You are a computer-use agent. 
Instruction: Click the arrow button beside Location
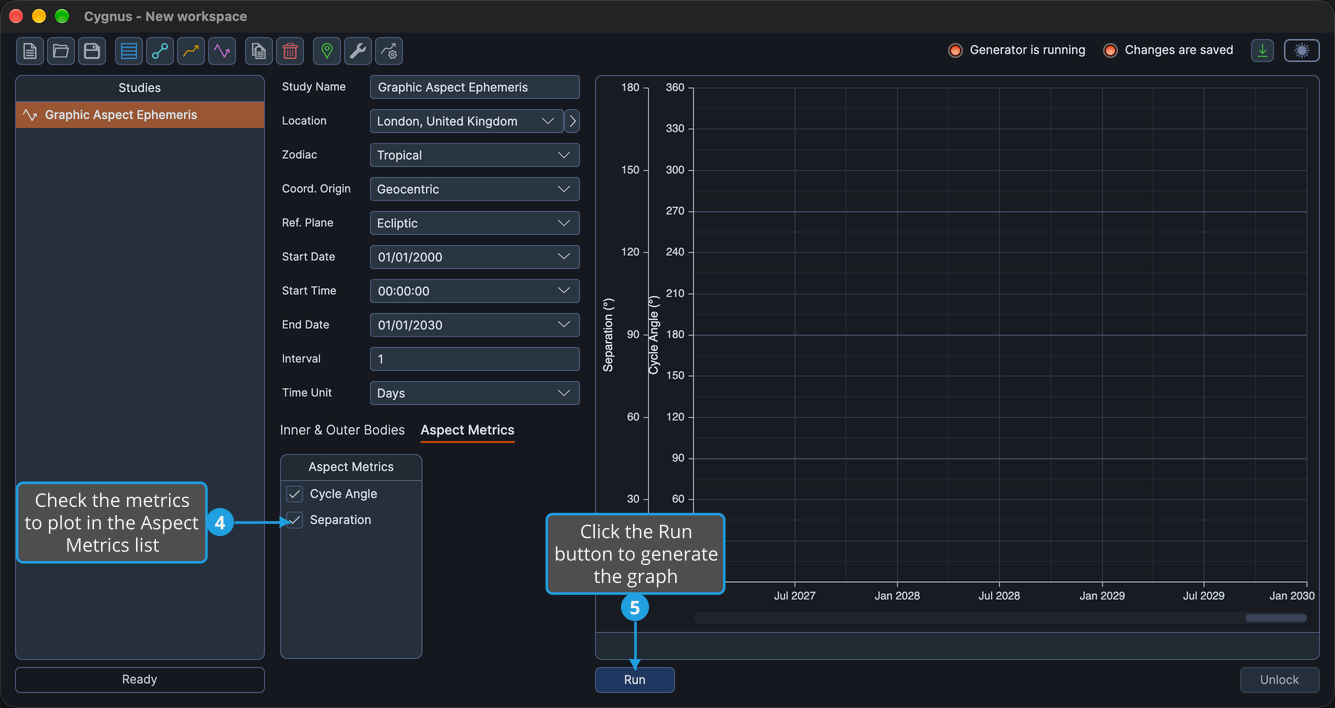pyautogui.click(x=572, y=121)
